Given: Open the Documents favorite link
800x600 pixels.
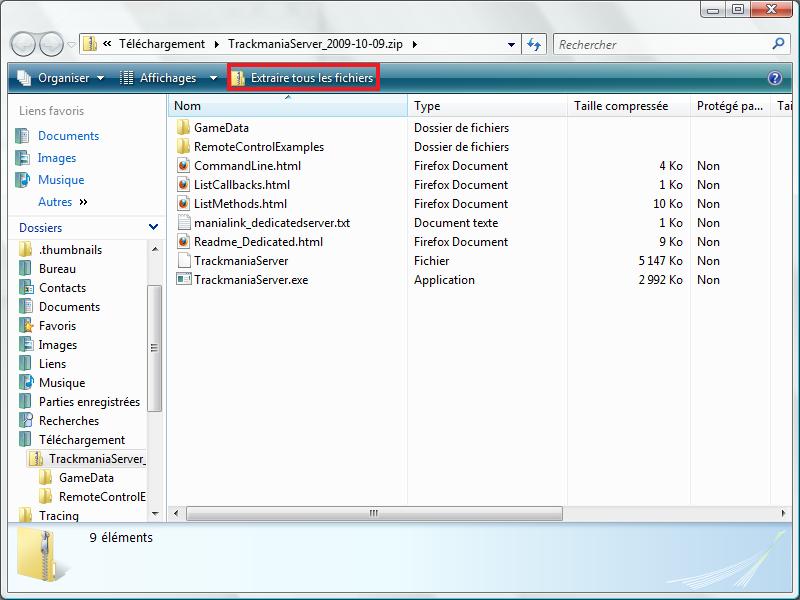Looking at the screenshot, I should 68,136.
